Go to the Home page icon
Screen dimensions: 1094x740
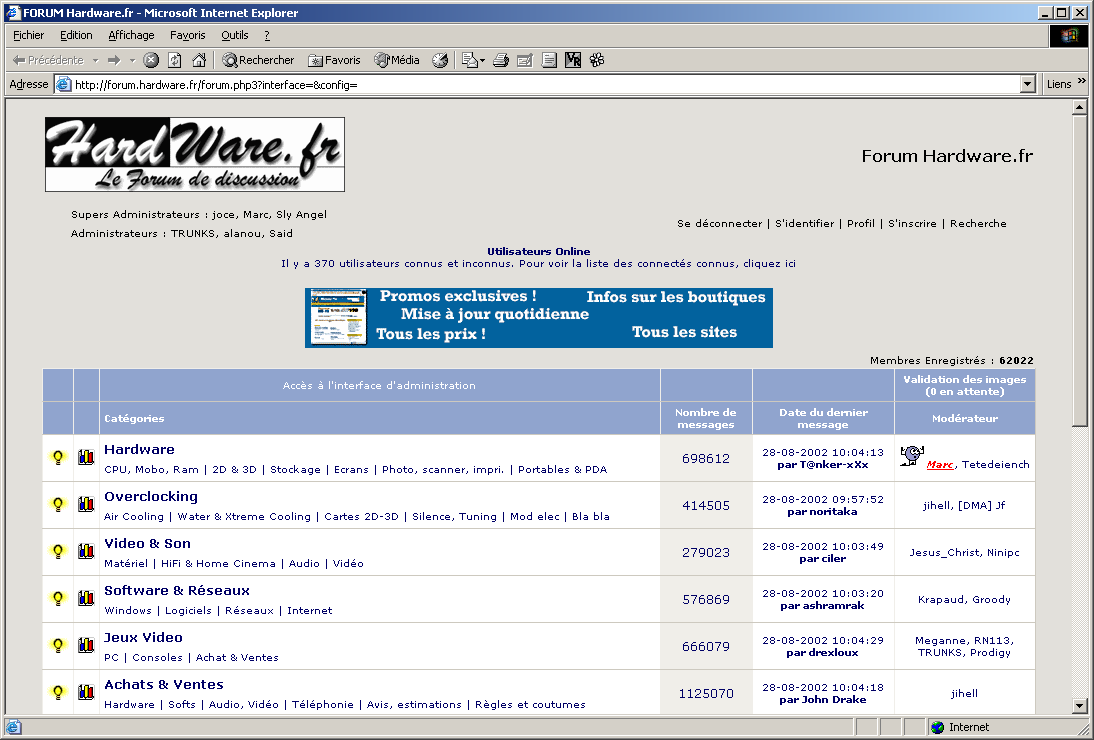[x=199, y=60]
